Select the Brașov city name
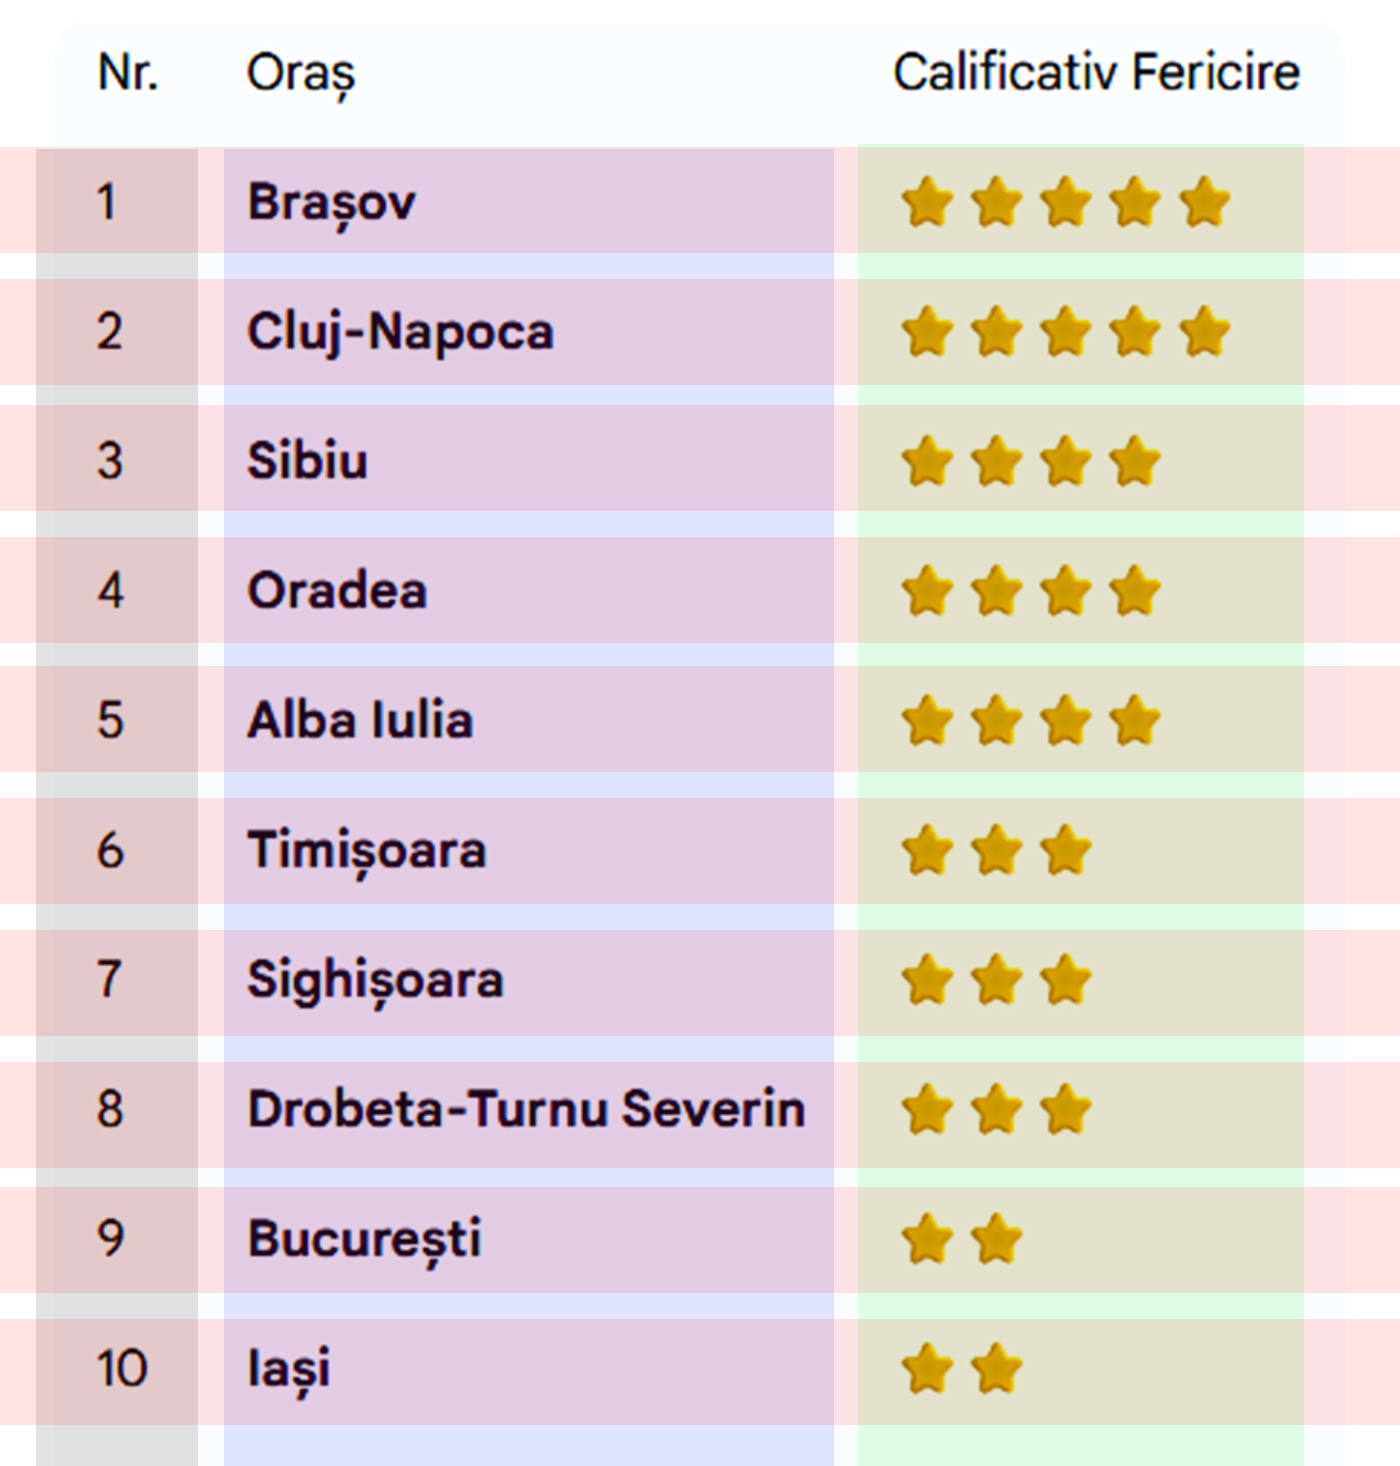The image size is (1400, 1466). point(331,203)
